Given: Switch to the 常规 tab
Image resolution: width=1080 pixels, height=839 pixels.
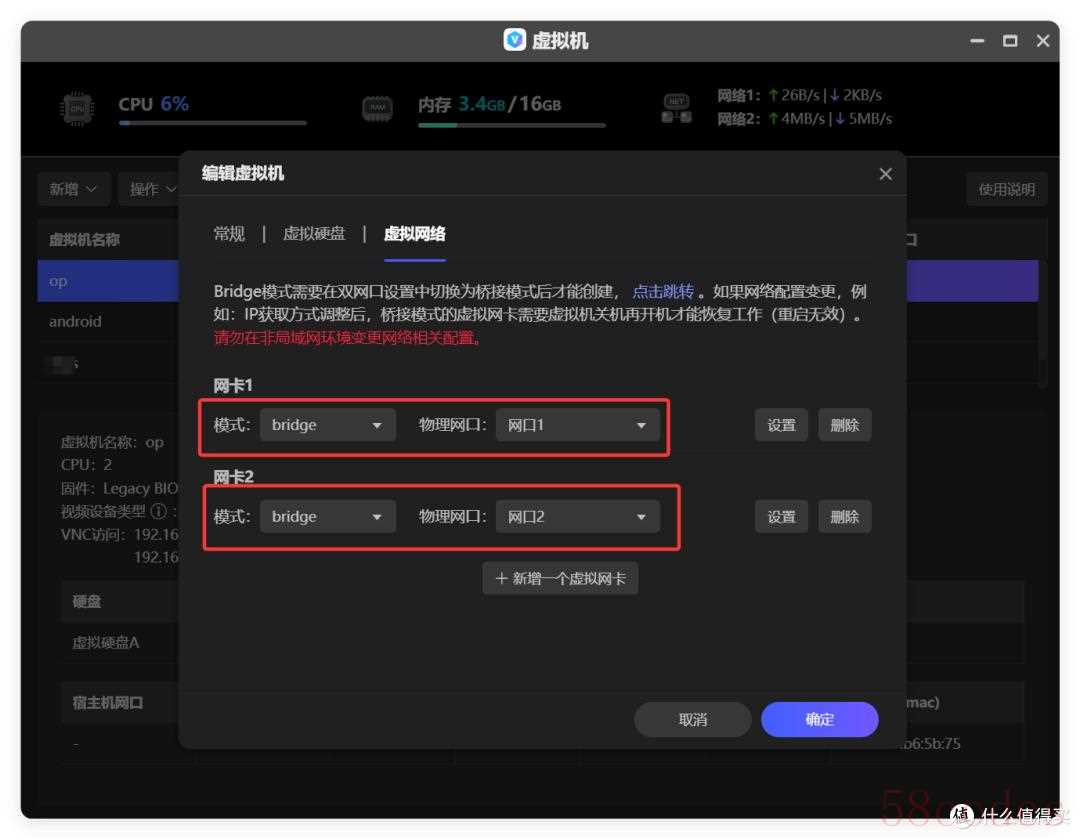Looking at the screenshot, I should (229, 234).
